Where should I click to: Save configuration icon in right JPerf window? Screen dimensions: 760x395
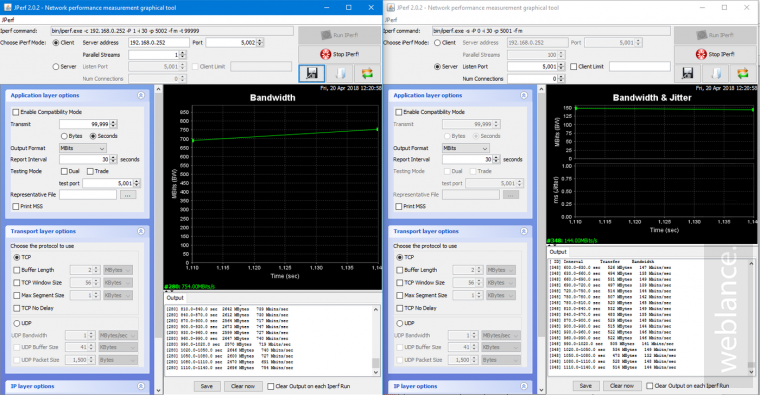pos(687,74)
